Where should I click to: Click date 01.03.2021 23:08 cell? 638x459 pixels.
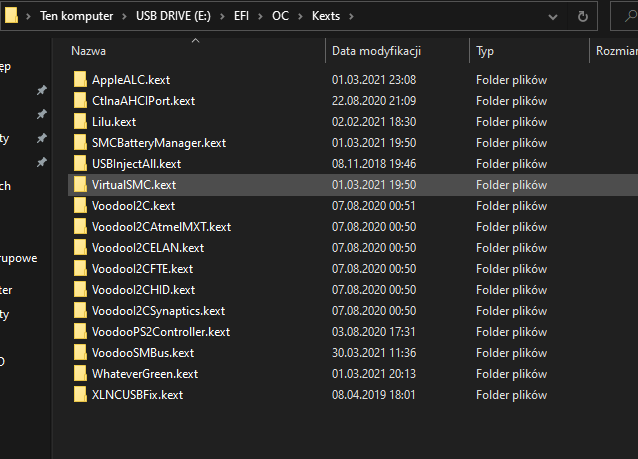(374, 79)
